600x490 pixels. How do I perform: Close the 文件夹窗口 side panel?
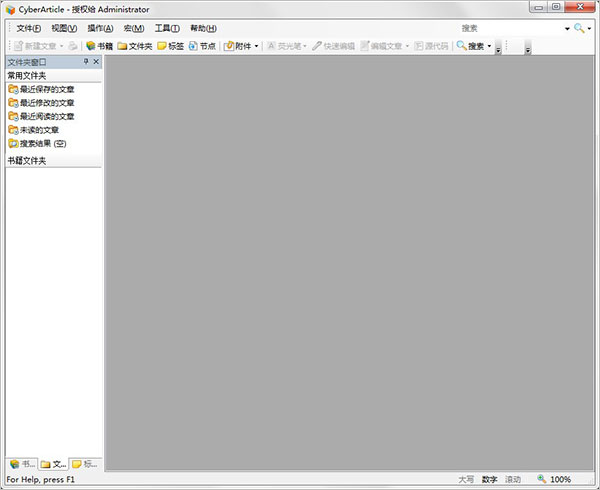[96, 62]
